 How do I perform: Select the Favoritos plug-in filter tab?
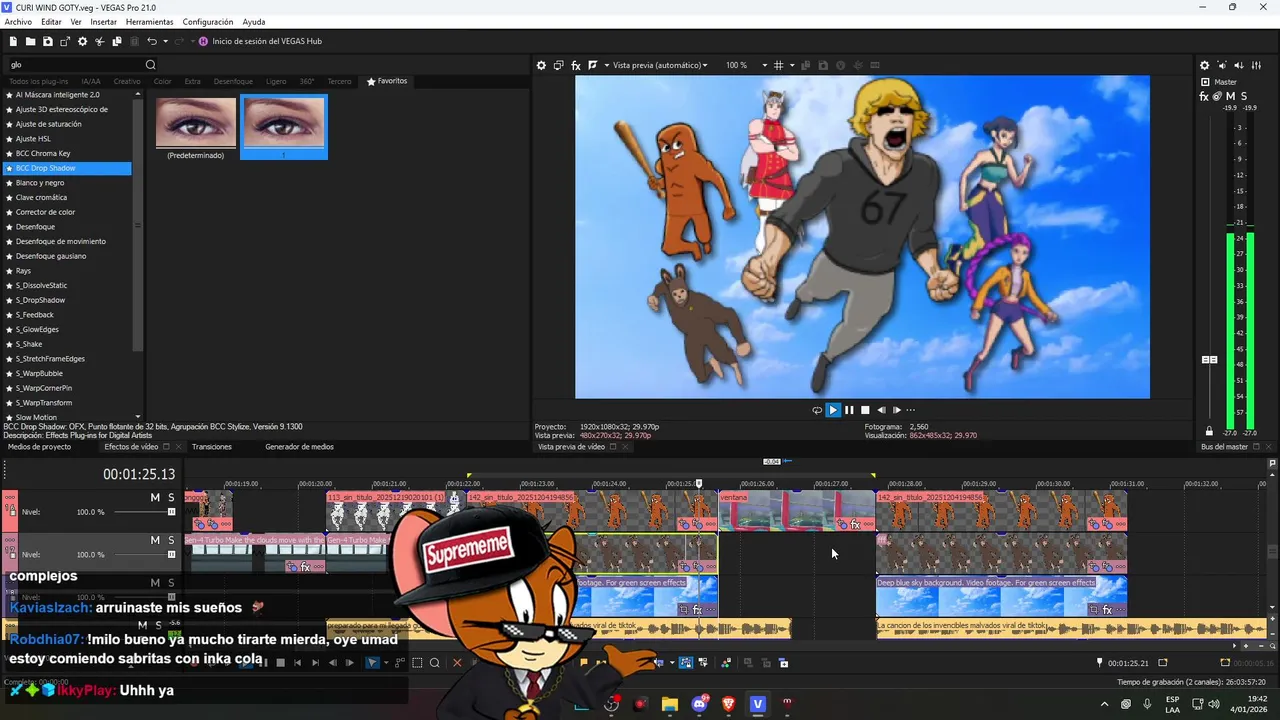(x=387, y=81)
